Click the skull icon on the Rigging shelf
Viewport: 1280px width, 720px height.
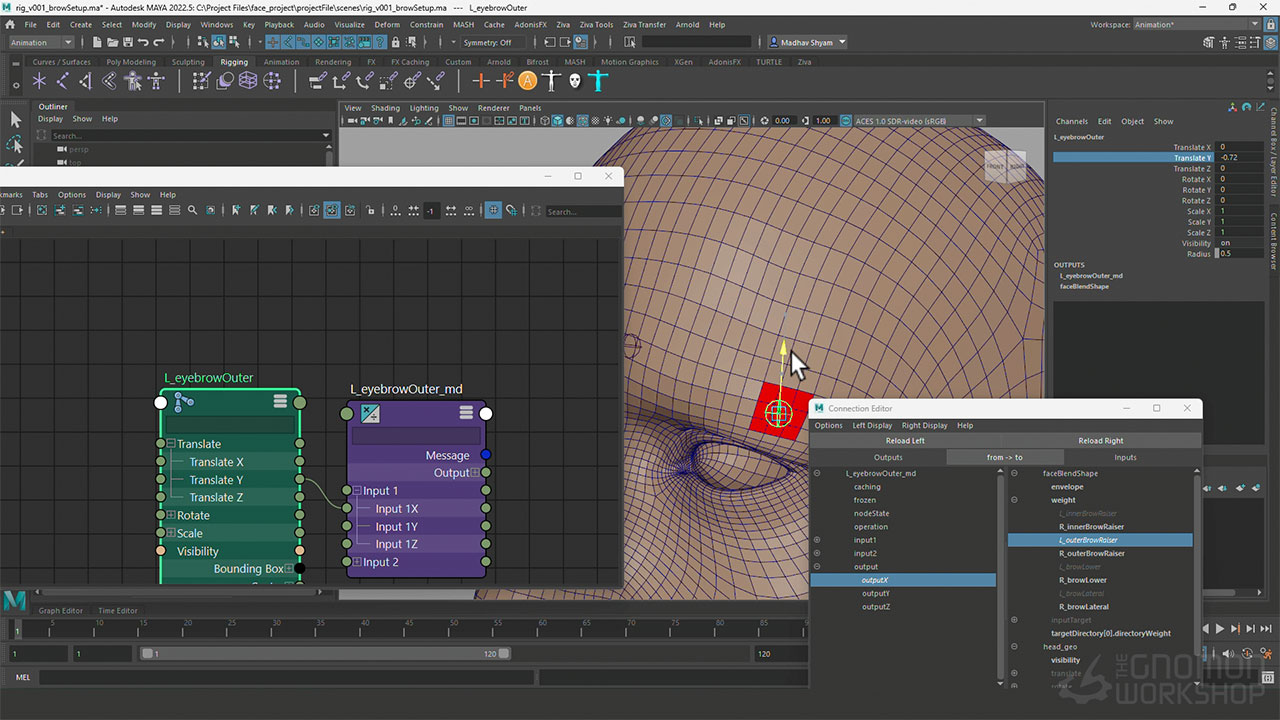pos(575,81)
